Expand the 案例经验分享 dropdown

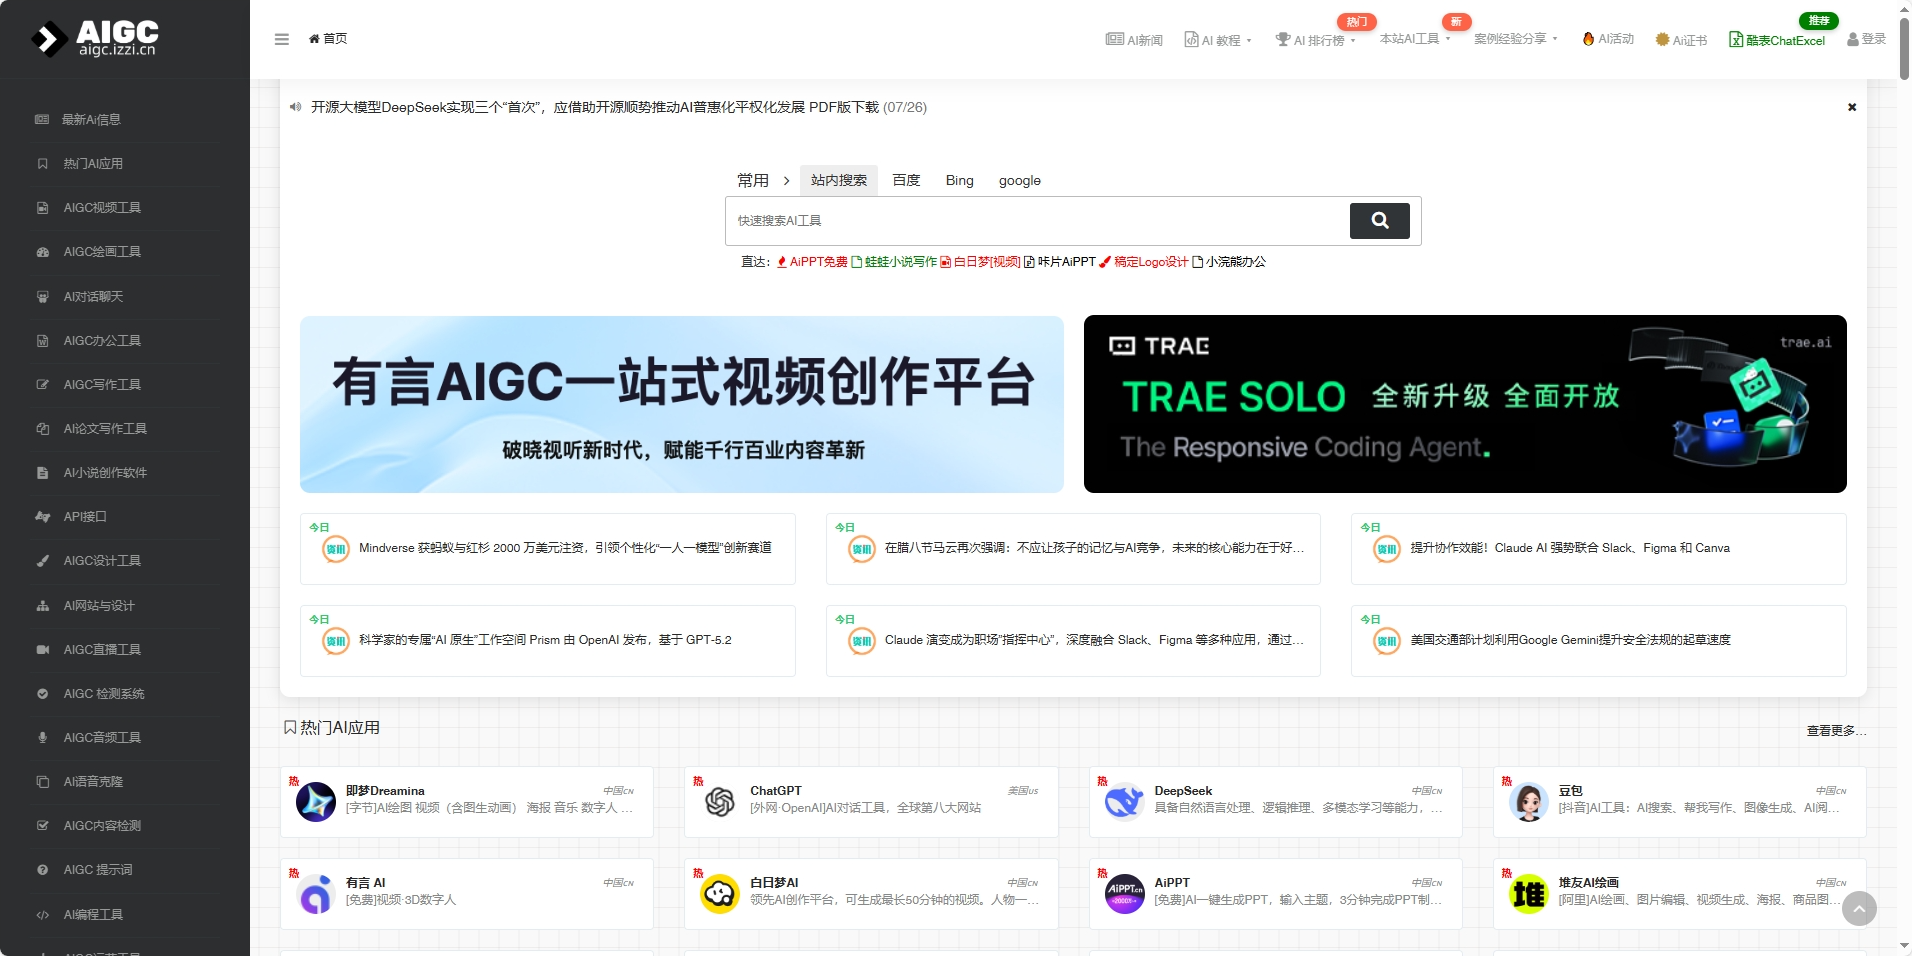[1515, 39]
